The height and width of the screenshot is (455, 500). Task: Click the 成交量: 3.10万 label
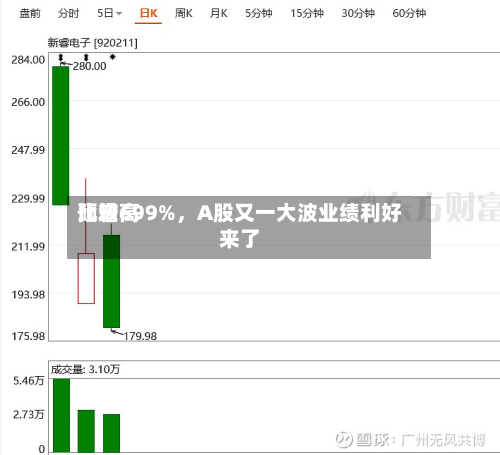coord(85,369)
